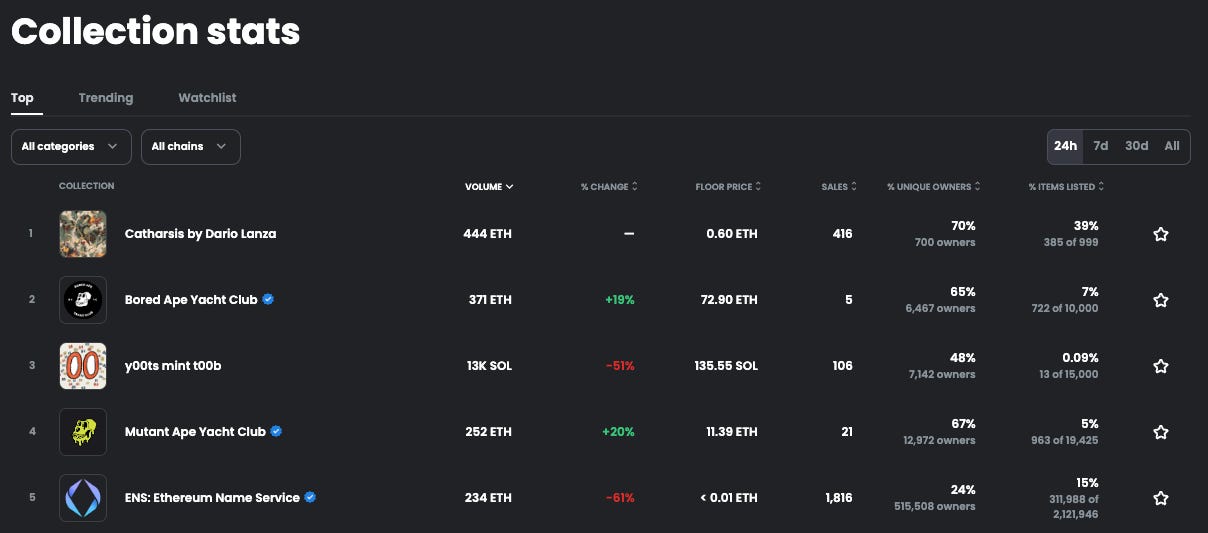Open Bored Ape Yacht Club logo thumbnail
This screenshot has width=1208, height=533.
pyautogui.click(x=83, y=300)
